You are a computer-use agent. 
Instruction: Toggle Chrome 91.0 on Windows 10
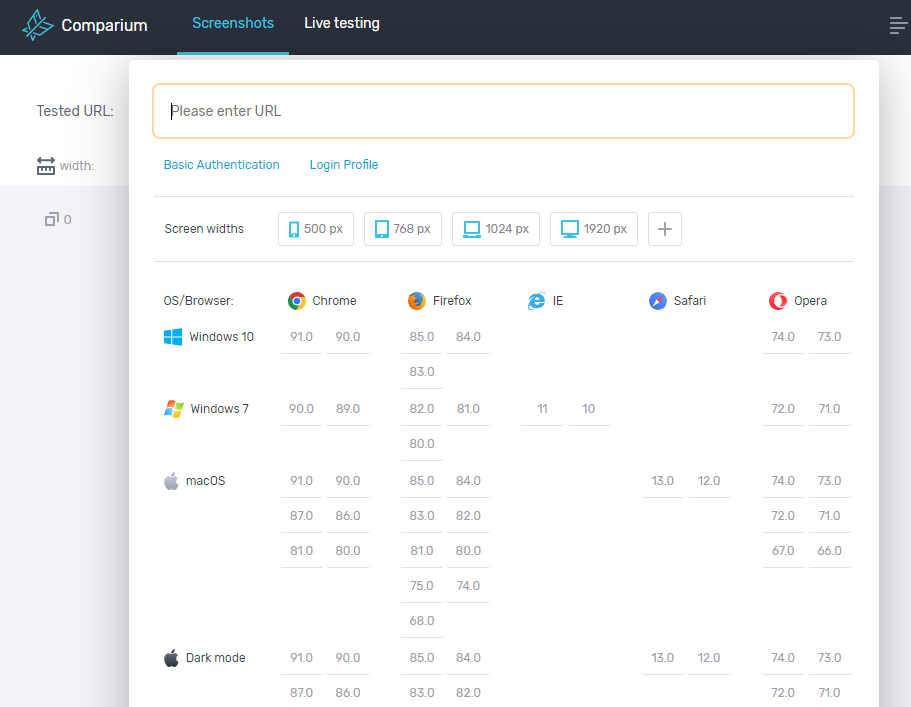tap(302, 337)
